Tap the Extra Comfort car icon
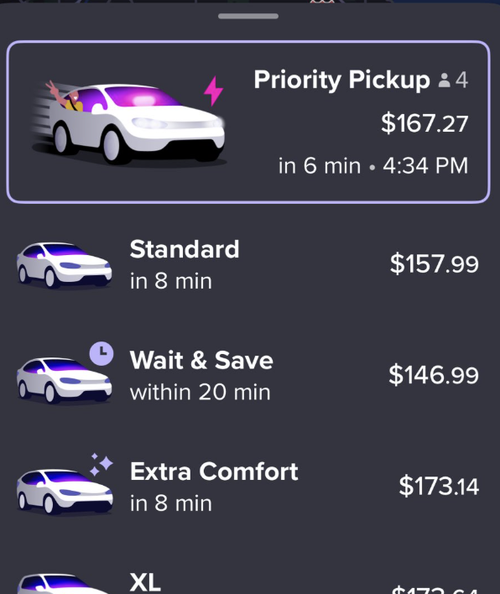The image size is (500, 594). pos(64,491)
